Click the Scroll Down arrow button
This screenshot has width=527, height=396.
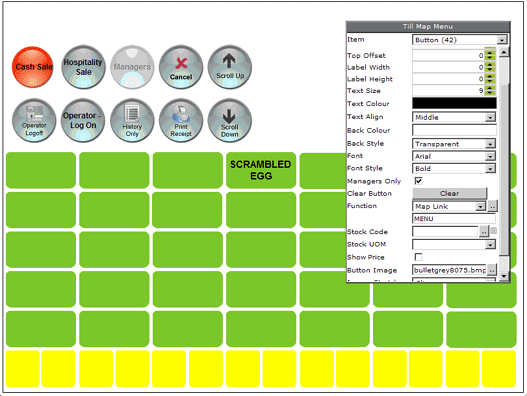pyautogui.click(x=230, y=120)
